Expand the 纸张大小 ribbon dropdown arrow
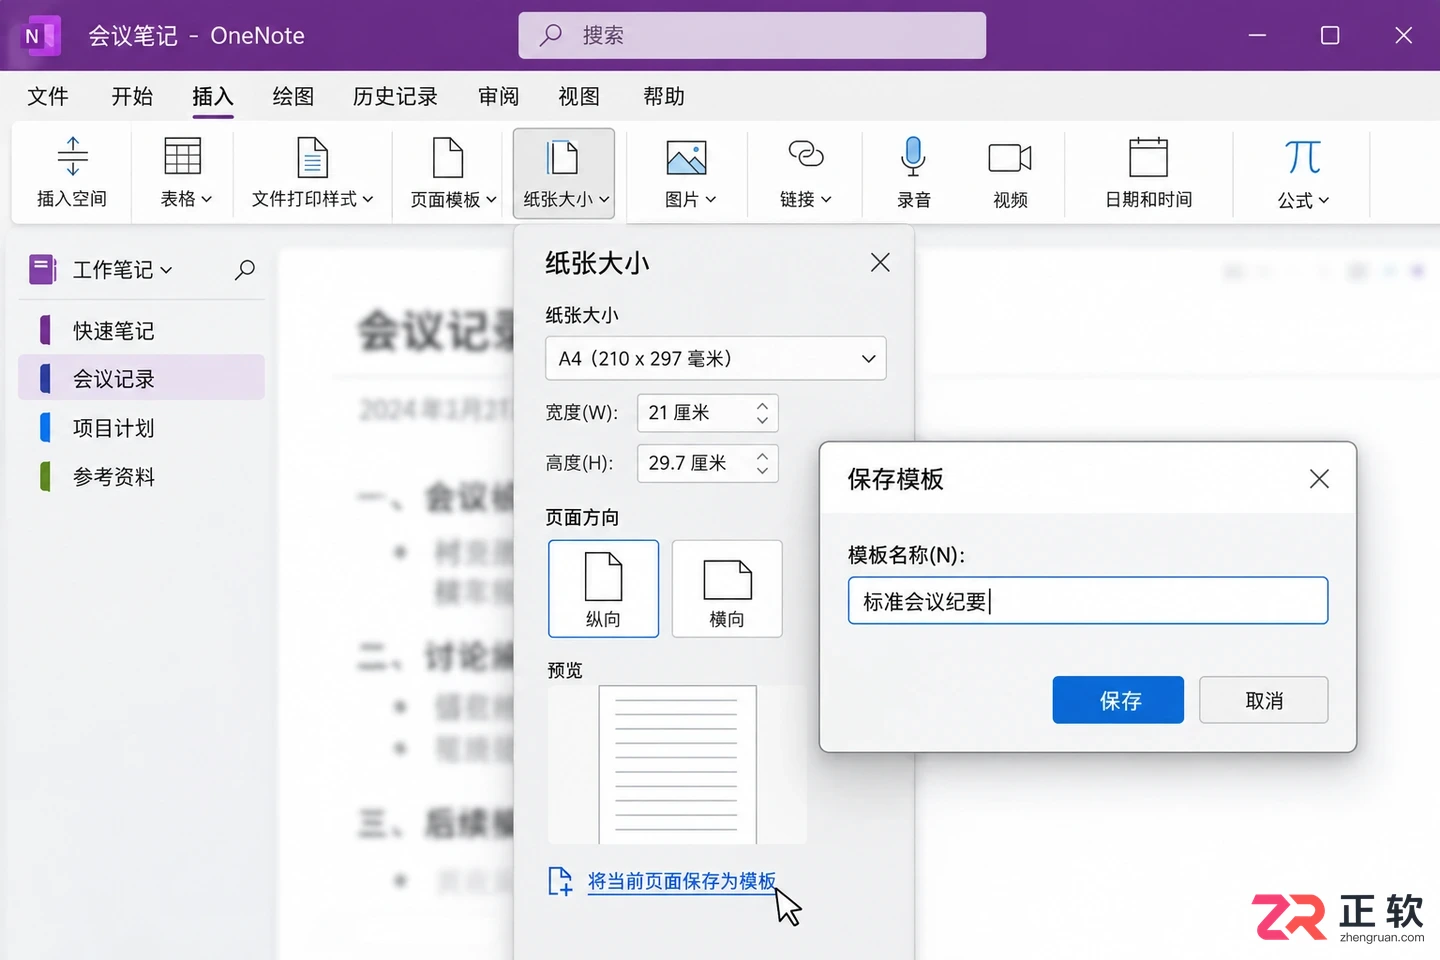The image size is (1440, 960). pos(604,200)
